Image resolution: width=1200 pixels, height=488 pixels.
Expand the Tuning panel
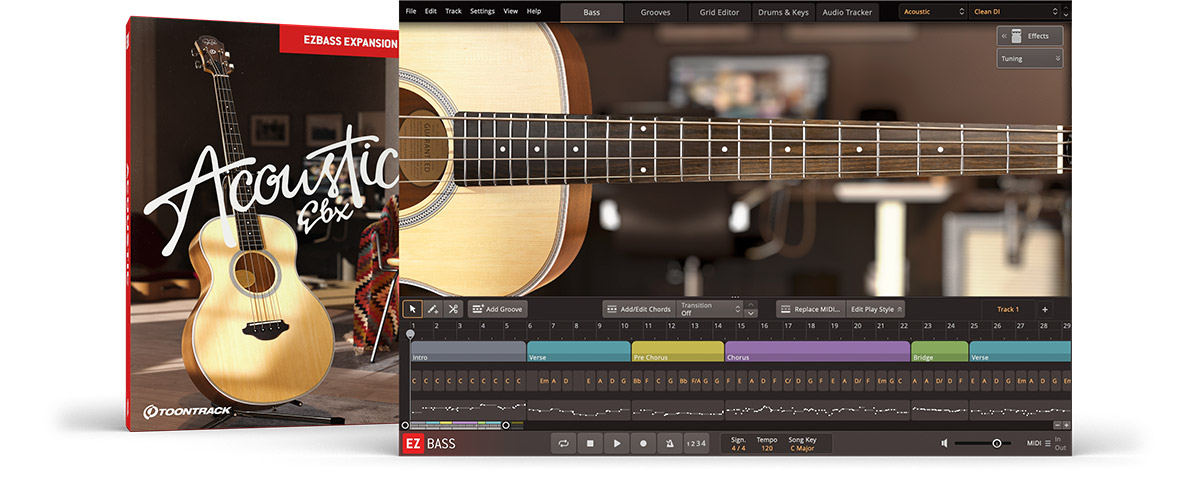[1029, 59]
